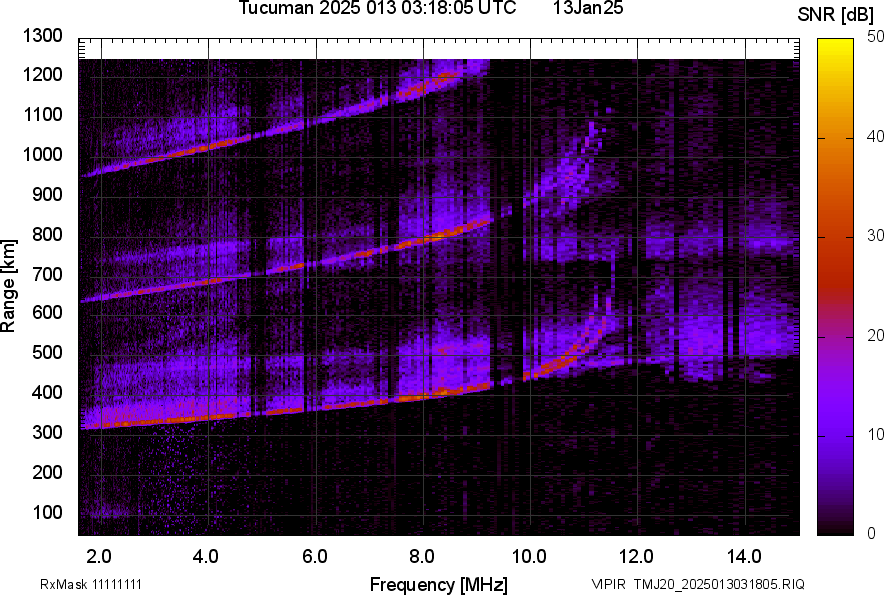Click the 'SNR [dB]' colorbar heading
The height and width of the screenshot is (595, 884).
click(839, 15)
